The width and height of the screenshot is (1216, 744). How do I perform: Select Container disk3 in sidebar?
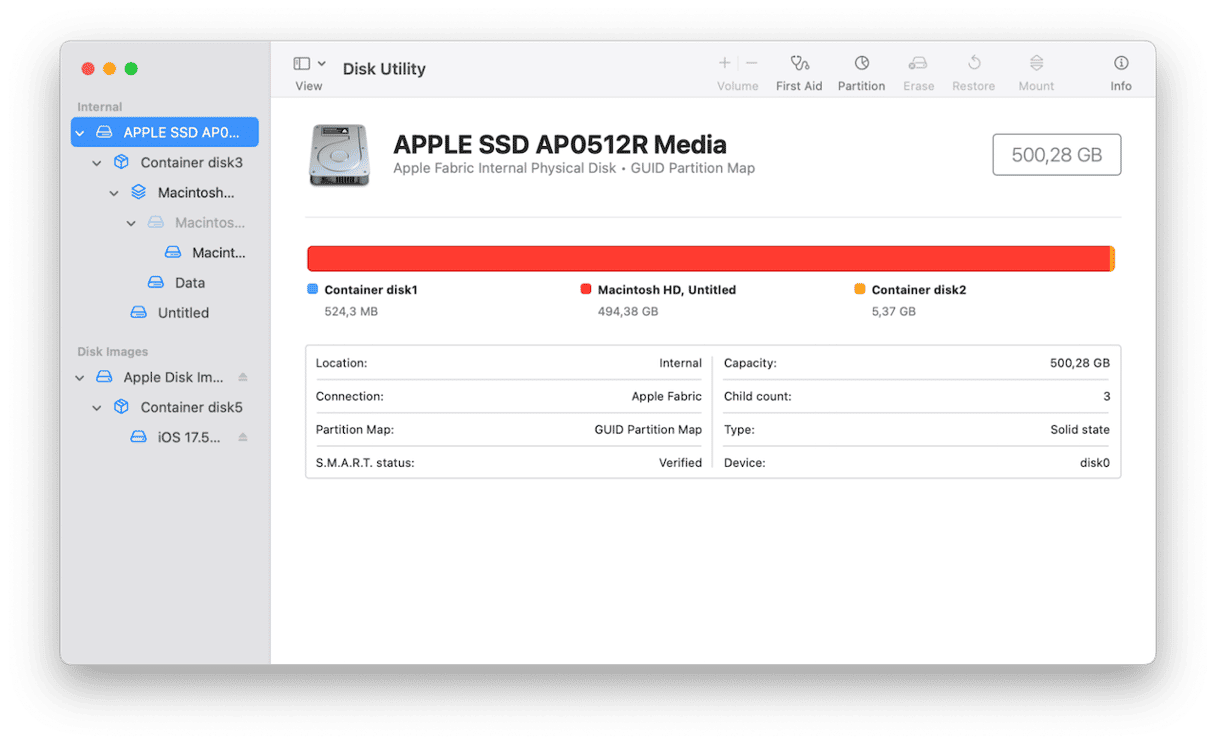point(191,163)
